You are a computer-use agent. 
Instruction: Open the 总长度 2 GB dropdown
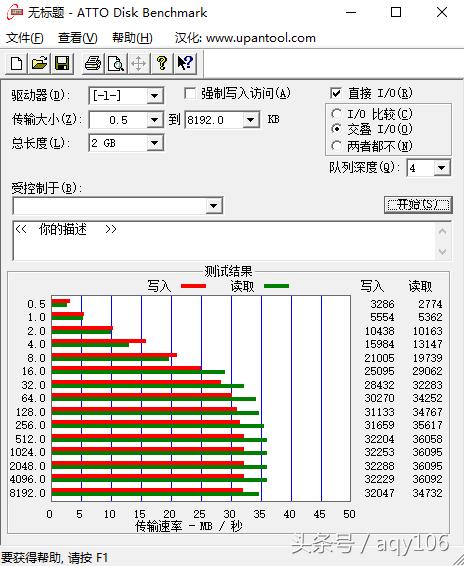(155, 143)
